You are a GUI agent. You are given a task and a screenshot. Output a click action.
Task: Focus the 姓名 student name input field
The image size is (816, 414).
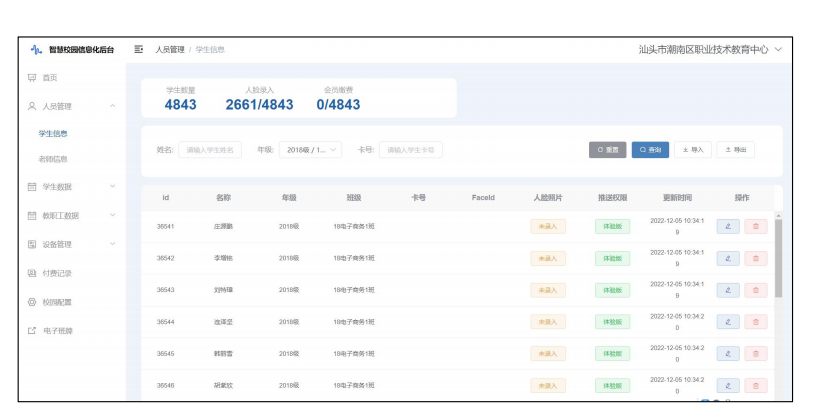(209, 150)
